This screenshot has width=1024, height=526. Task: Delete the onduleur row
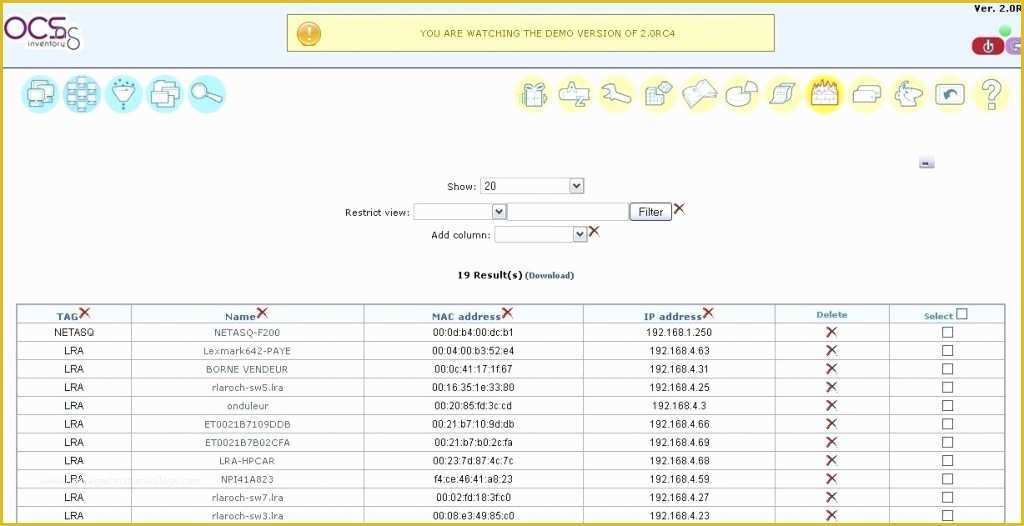tap(831, 405)
